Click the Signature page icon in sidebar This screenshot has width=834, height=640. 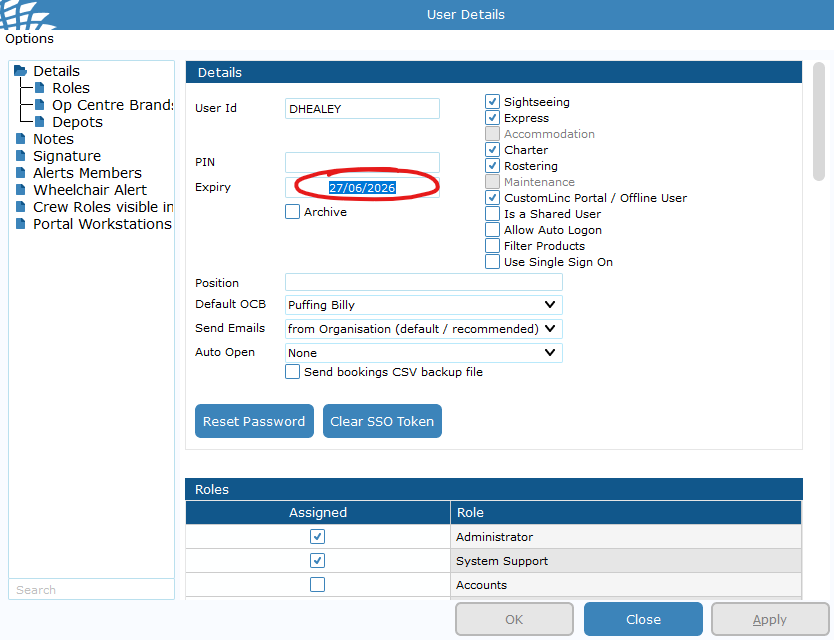pyautogui.click(x=20, y=156)
